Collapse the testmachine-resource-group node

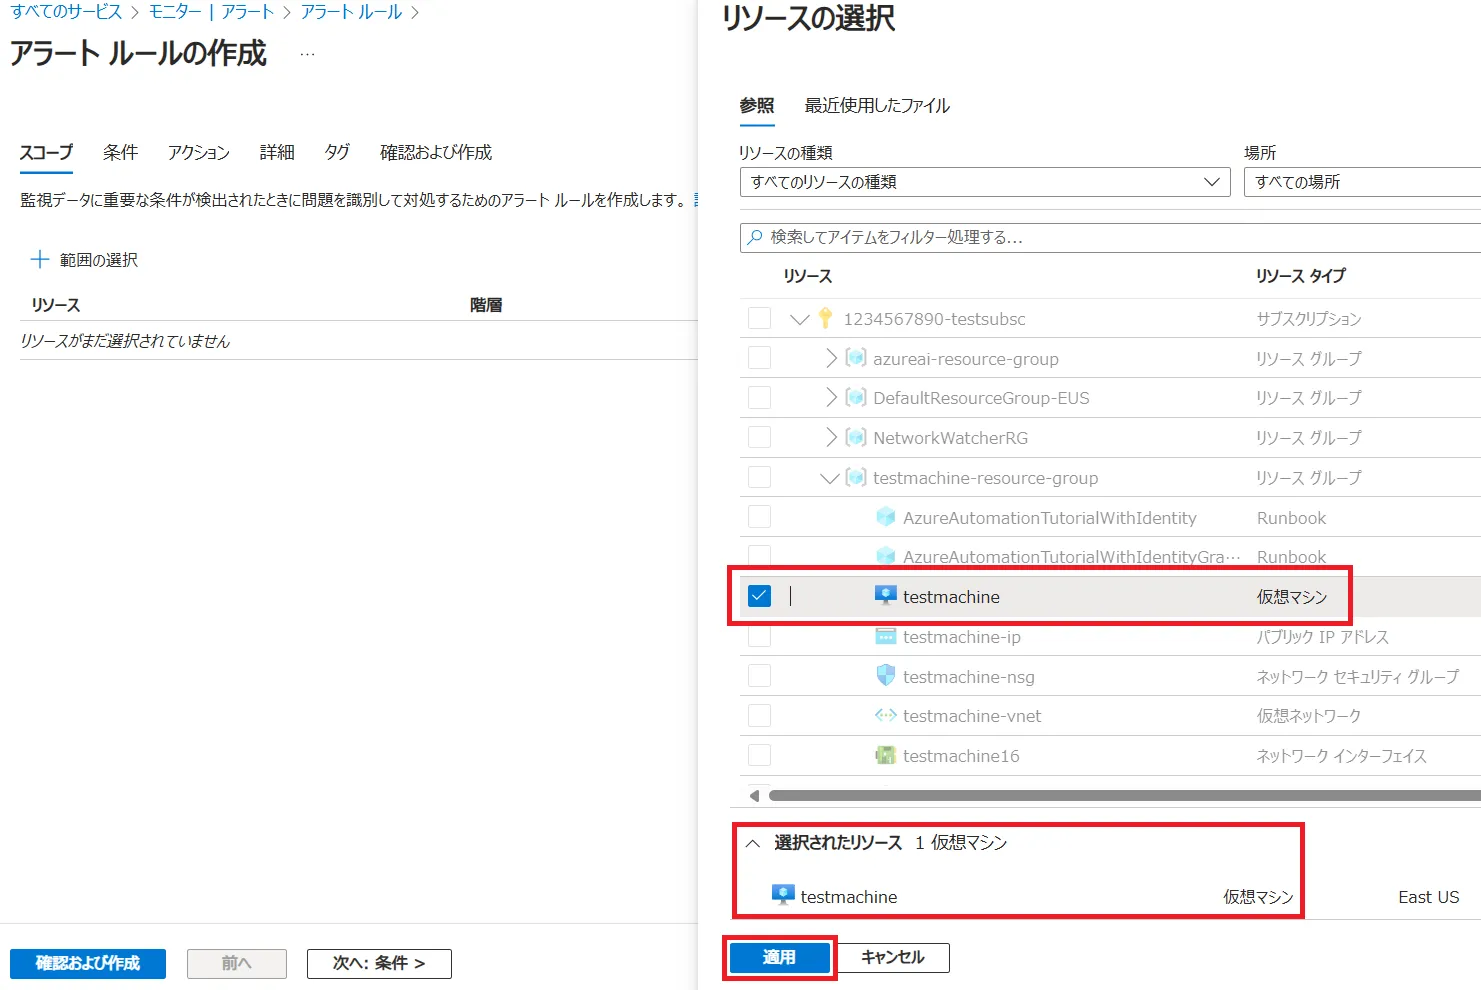tap(829, 478)
